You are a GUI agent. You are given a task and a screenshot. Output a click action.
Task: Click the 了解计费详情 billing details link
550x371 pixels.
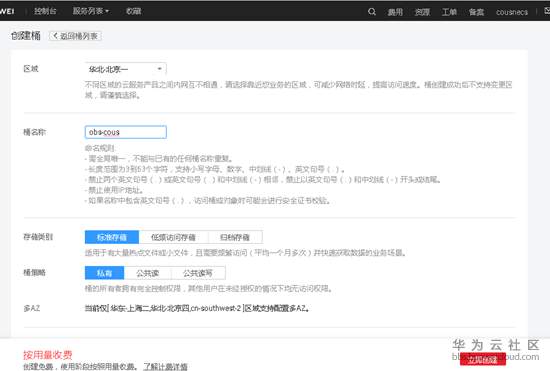pos(165,366)
